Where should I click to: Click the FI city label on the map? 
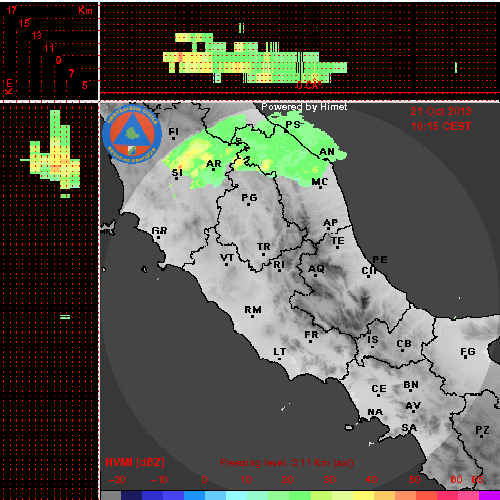pyautogui.click(x=173, y=132)
